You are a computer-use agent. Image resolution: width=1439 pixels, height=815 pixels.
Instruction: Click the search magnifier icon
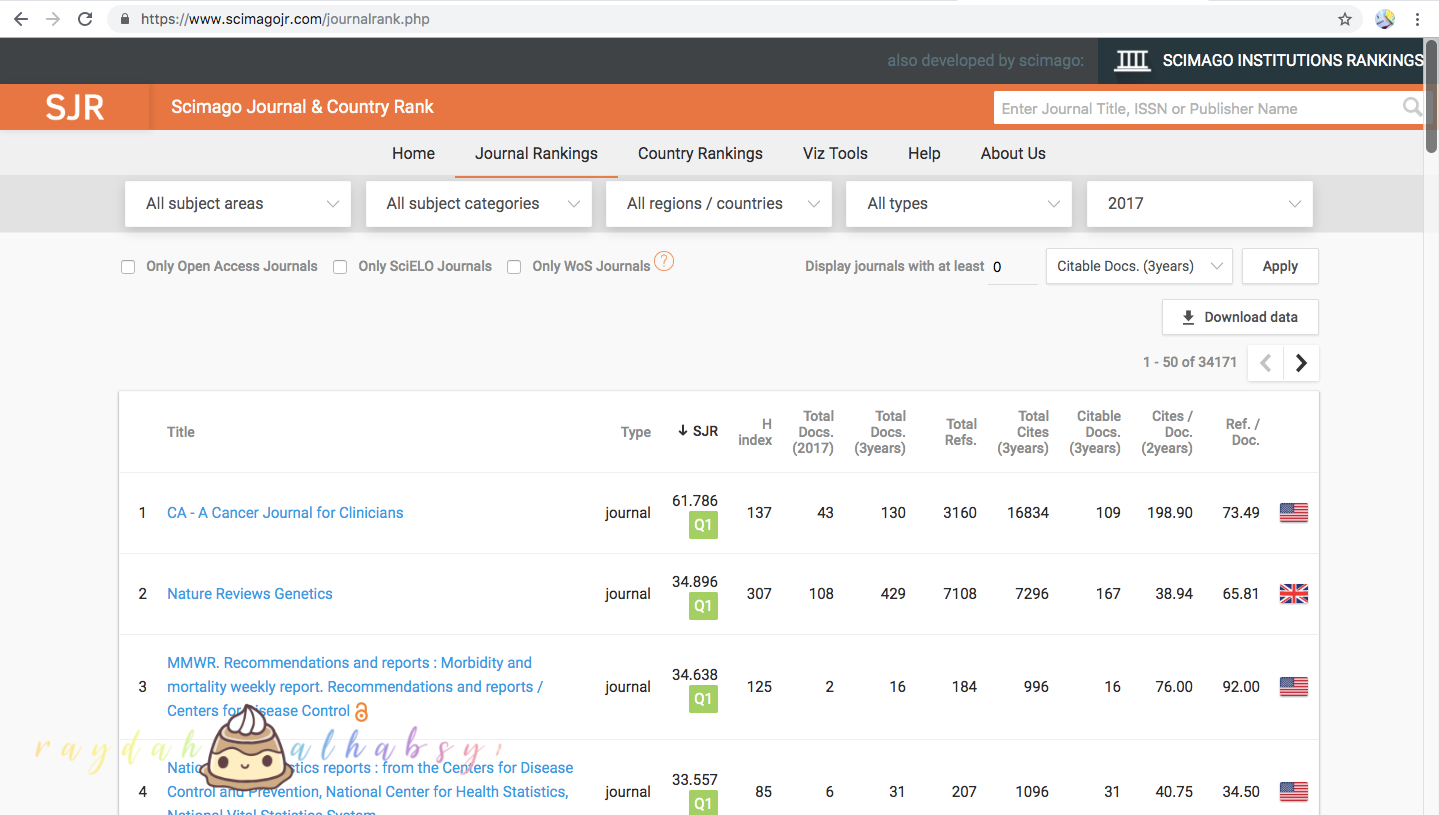1412,107
